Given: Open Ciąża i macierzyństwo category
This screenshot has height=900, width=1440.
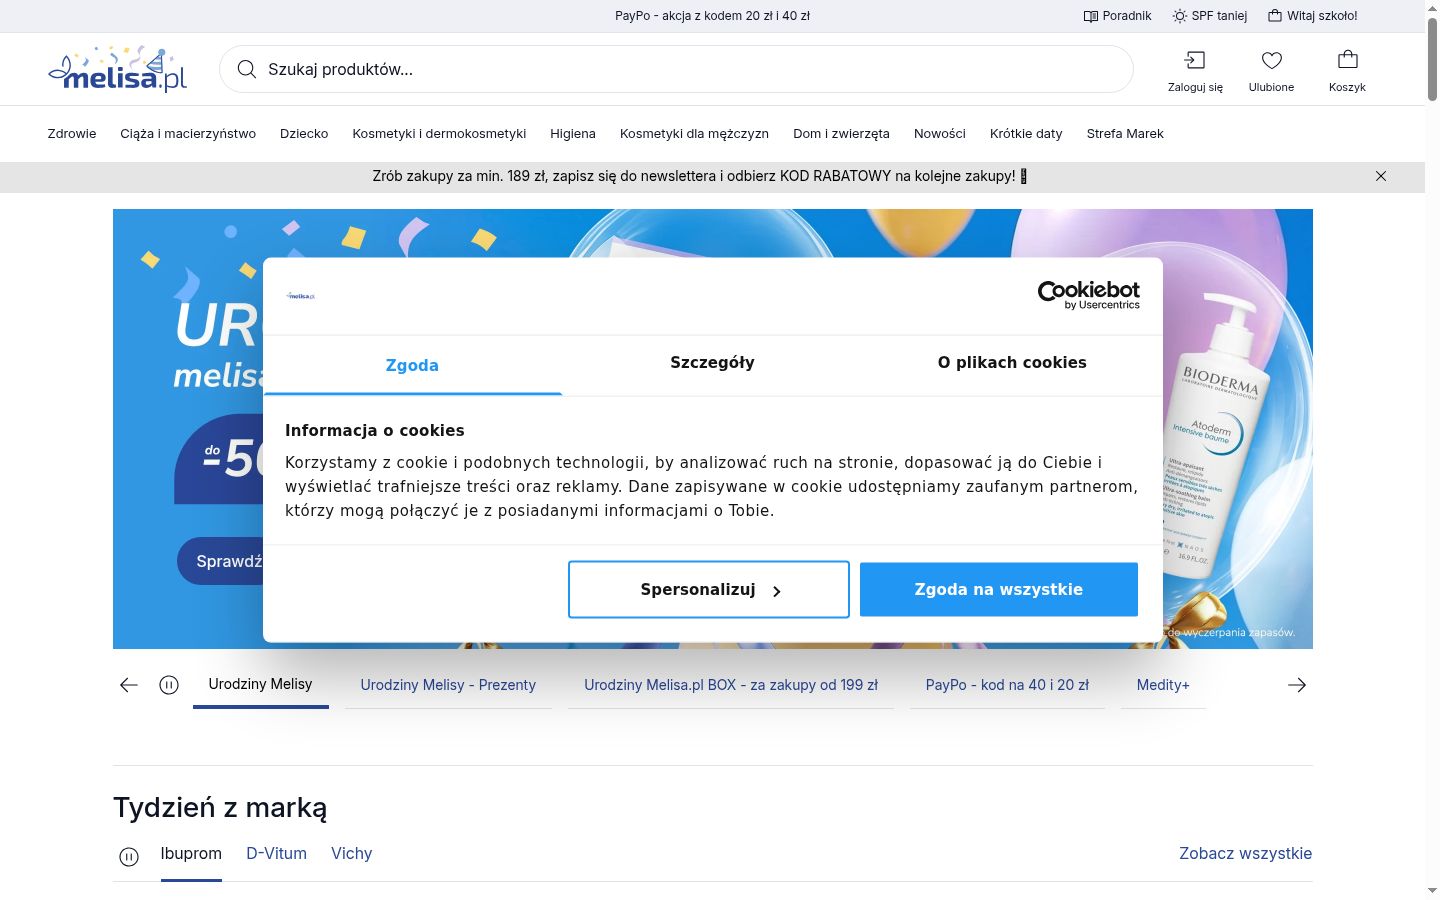Looking at the screenshot, I should point(188,133).
